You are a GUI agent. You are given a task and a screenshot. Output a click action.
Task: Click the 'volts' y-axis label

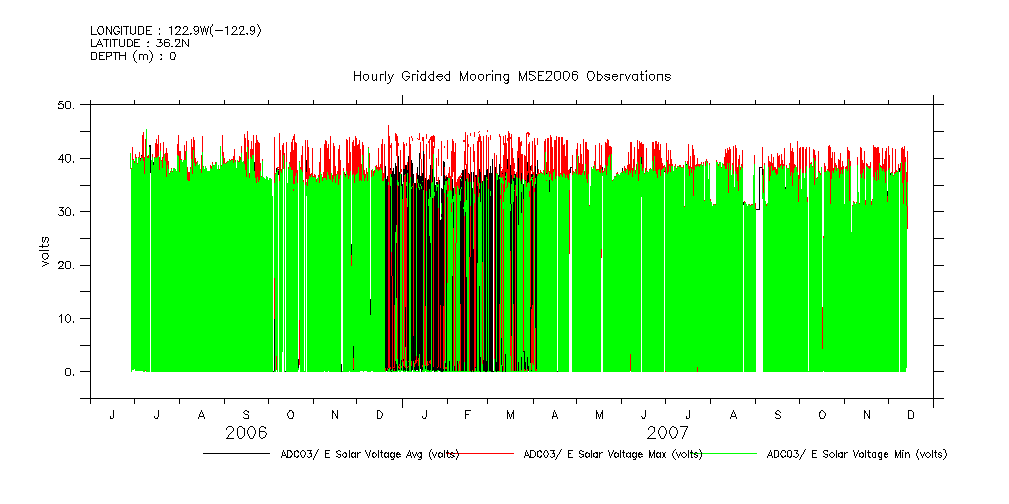45,252
